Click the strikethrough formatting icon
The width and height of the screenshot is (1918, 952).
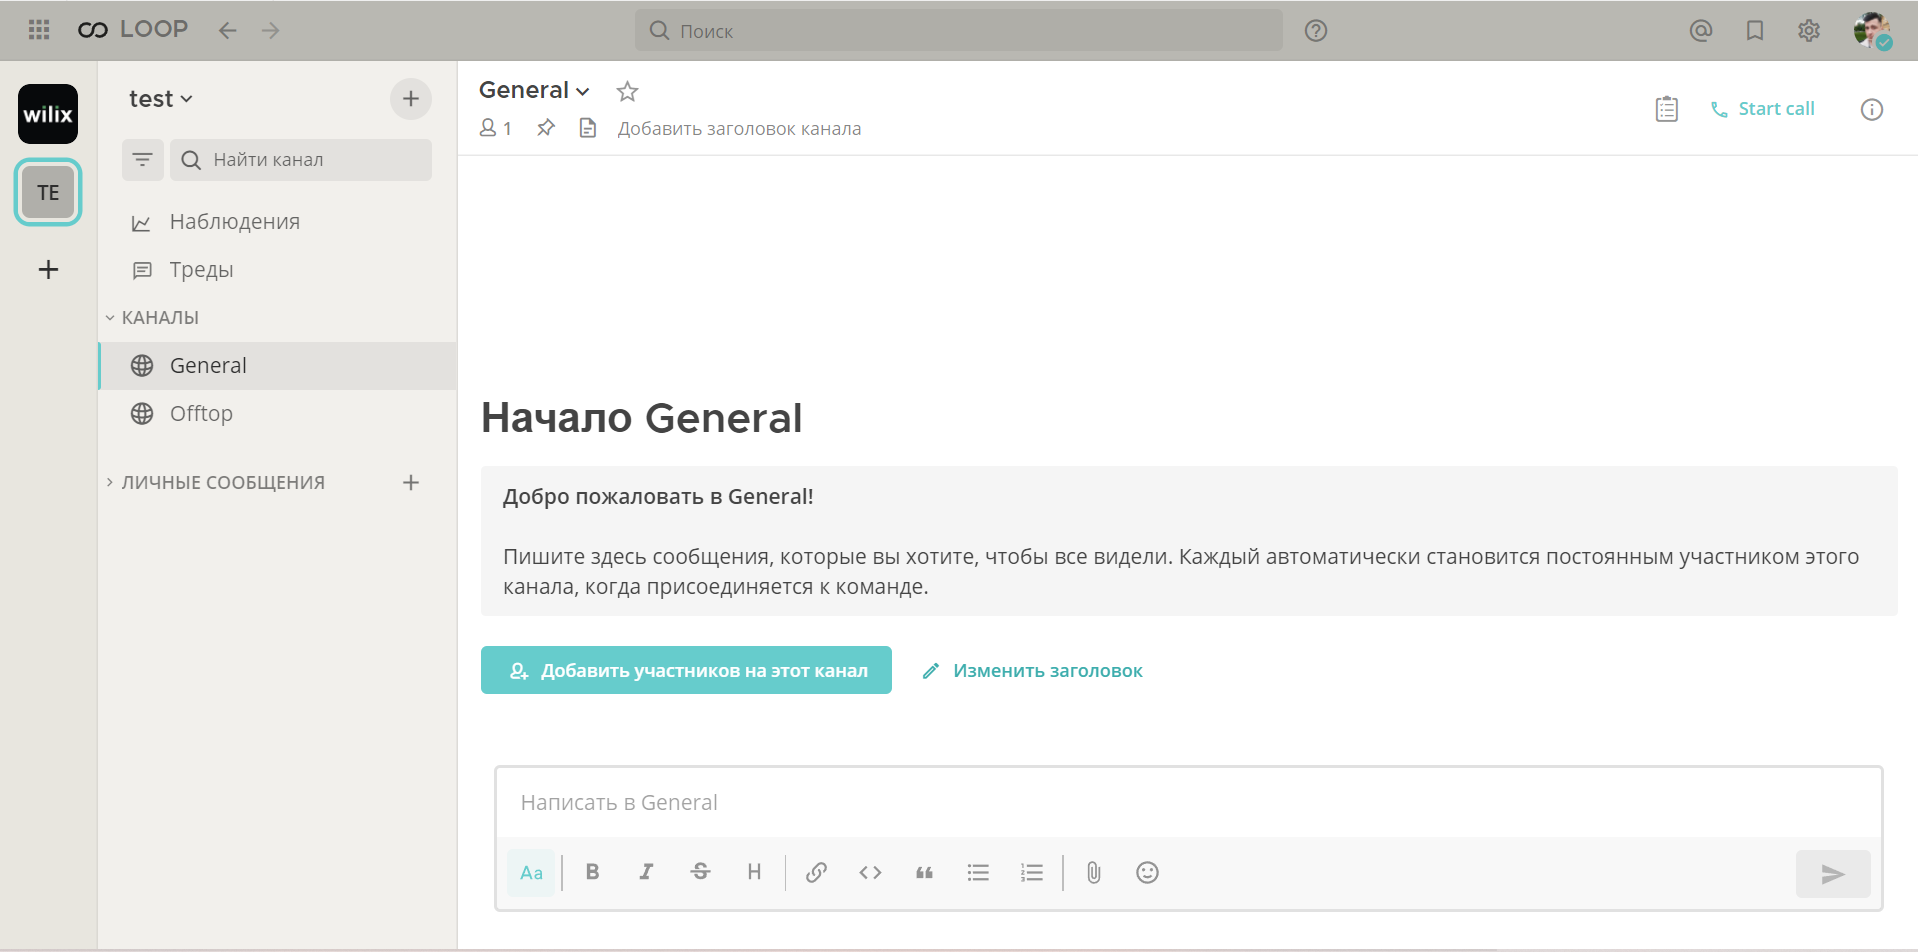[x=700, y=872]
